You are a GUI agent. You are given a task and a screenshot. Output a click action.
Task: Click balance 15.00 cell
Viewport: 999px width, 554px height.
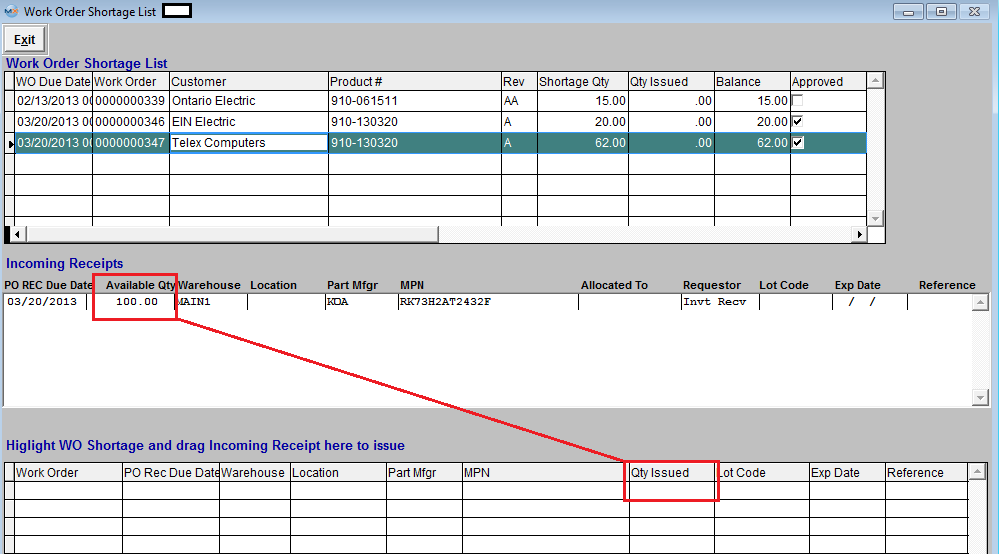752,101
